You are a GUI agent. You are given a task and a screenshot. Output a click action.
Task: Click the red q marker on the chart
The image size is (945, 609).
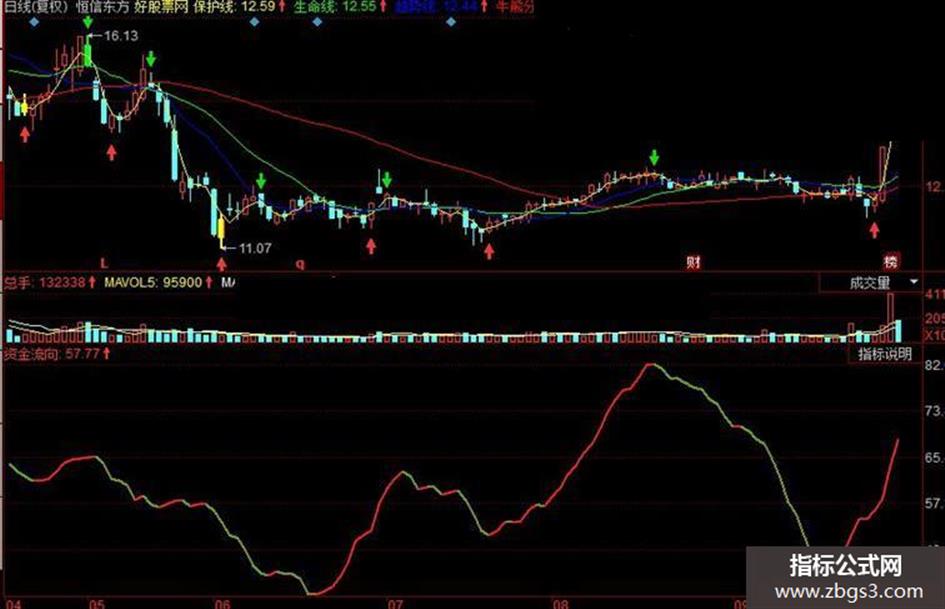pos(300,263)
